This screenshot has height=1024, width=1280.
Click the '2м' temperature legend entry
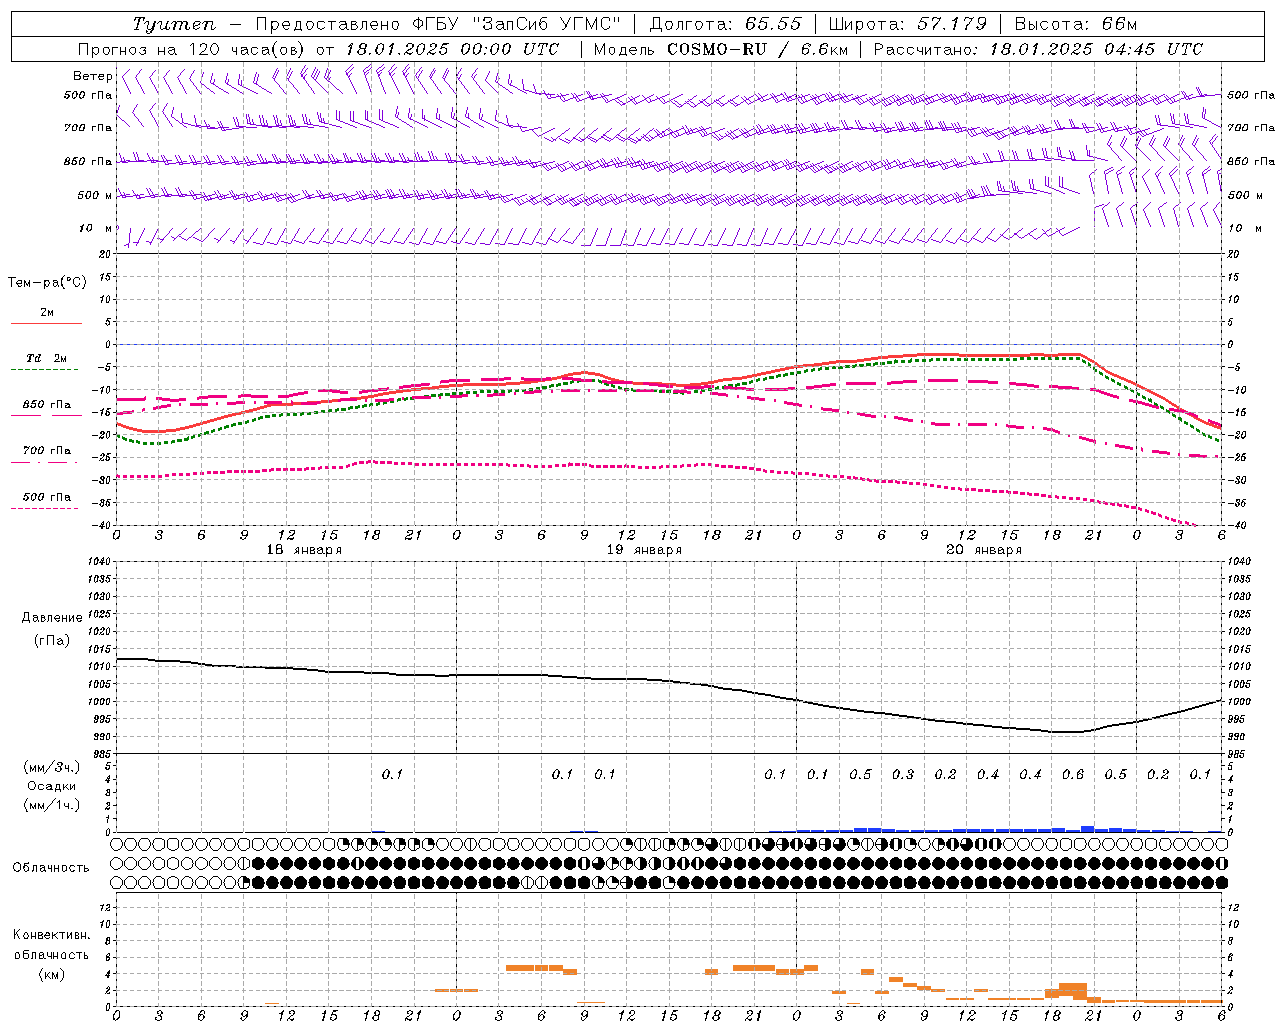[x=47, y=313]
